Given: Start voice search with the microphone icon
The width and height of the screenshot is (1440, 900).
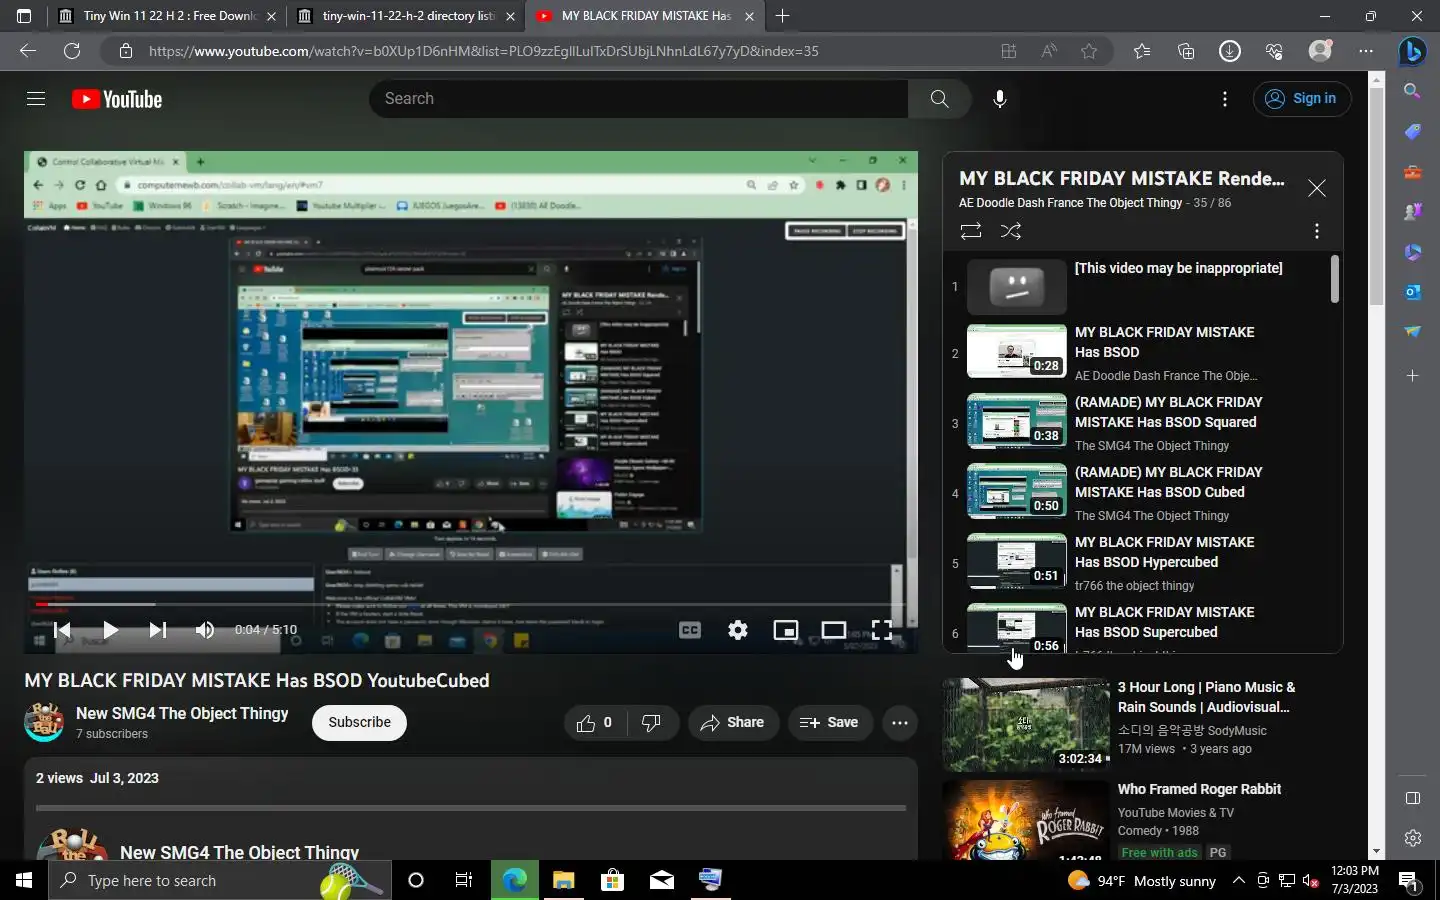Looking at the screenshot, I should (999, 99).
